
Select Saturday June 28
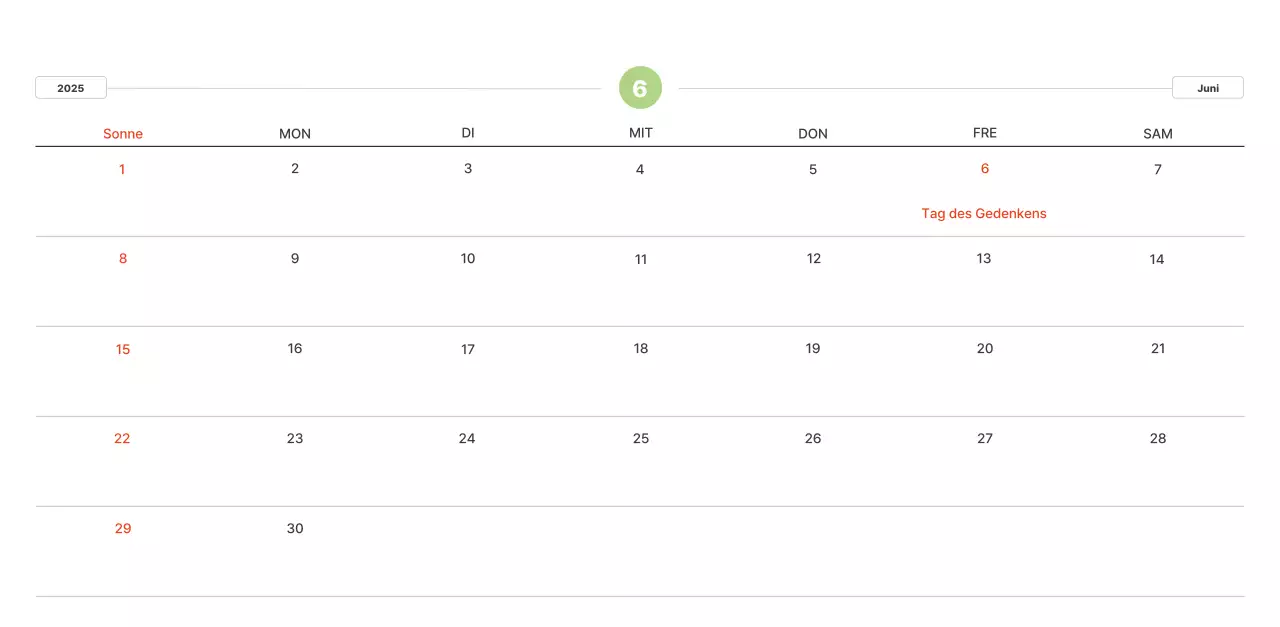(1158, 439)
